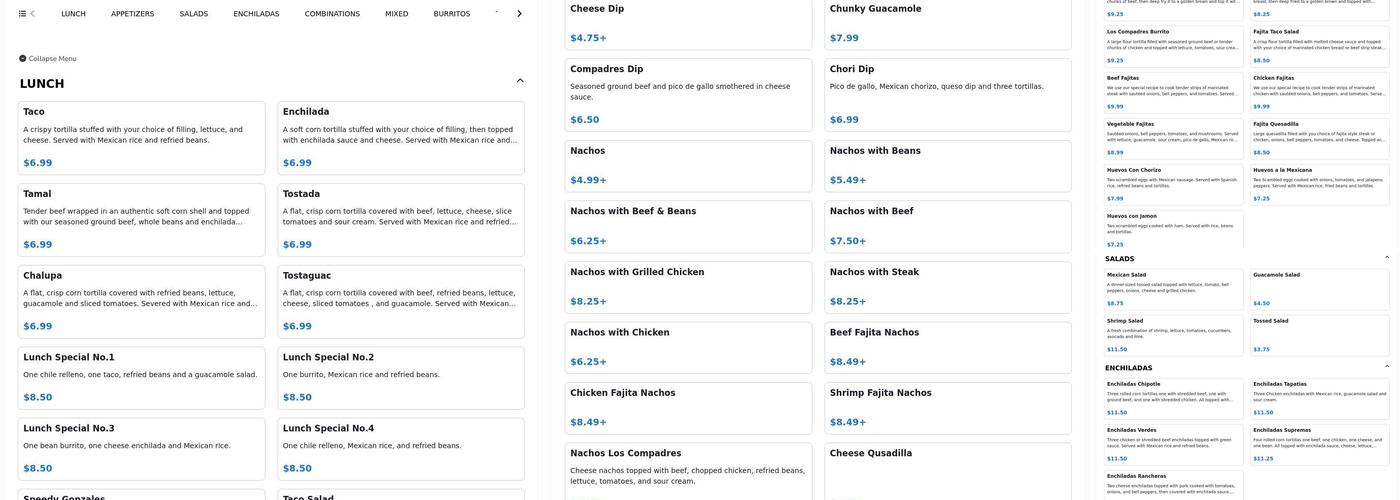Collapse the SALADS section chevron
Viewport: 1400px width, 500px height.
coord(1386,258)
